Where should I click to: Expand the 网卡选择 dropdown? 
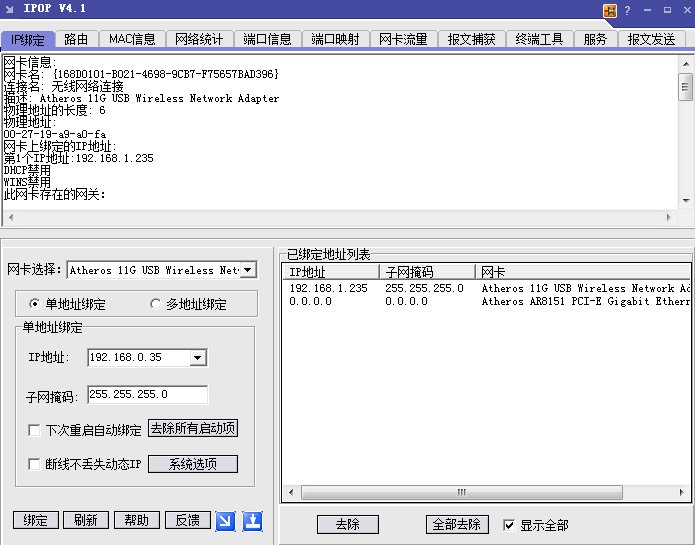[248, 270]
